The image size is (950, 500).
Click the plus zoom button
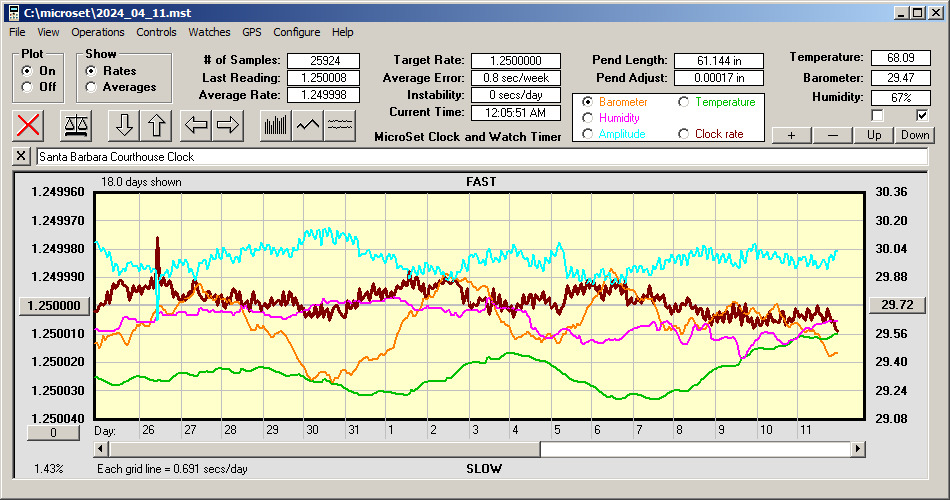pyautogui.click(x=791, y=135)
